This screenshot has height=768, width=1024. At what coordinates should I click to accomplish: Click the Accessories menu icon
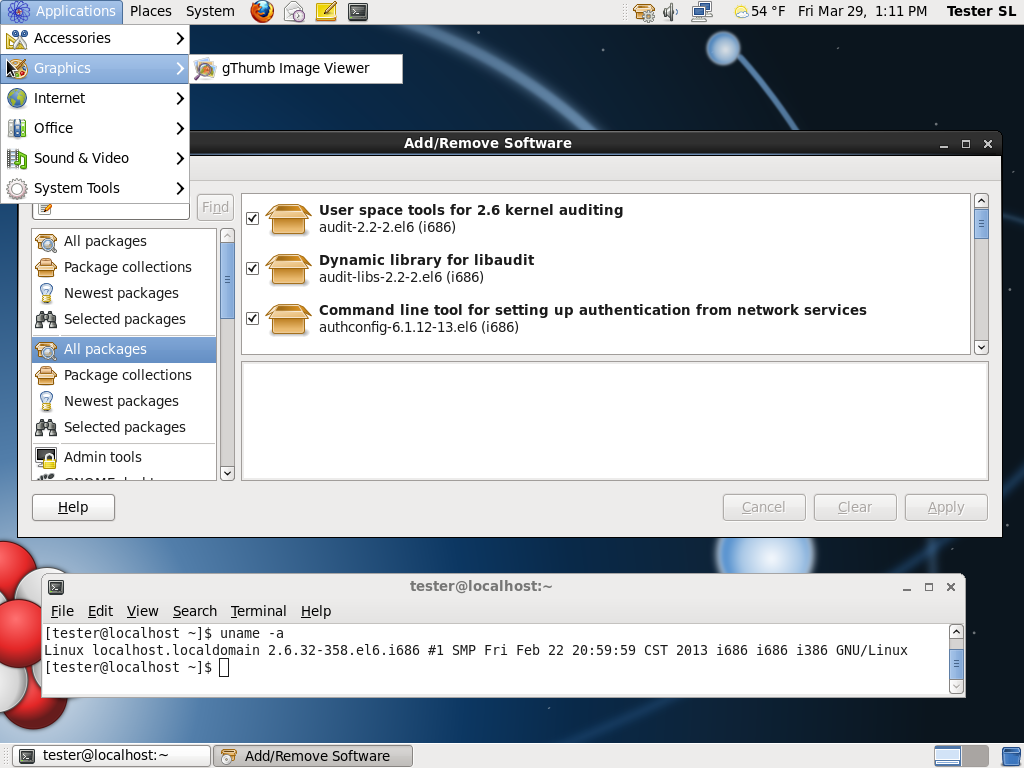pyautogui.click(x=17, y=39)
